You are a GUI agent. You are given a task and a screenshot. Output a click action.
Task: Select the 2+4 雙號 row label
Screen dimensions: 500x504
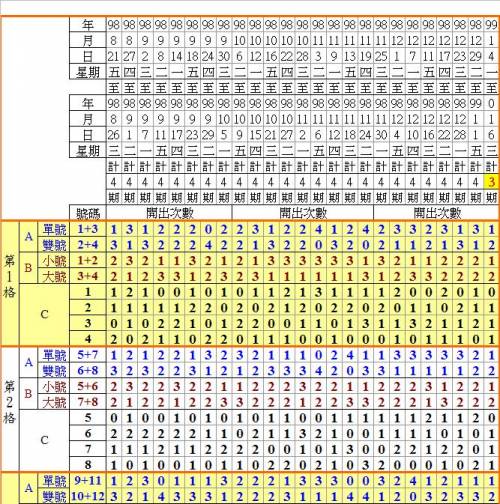[x=88, y=245]
